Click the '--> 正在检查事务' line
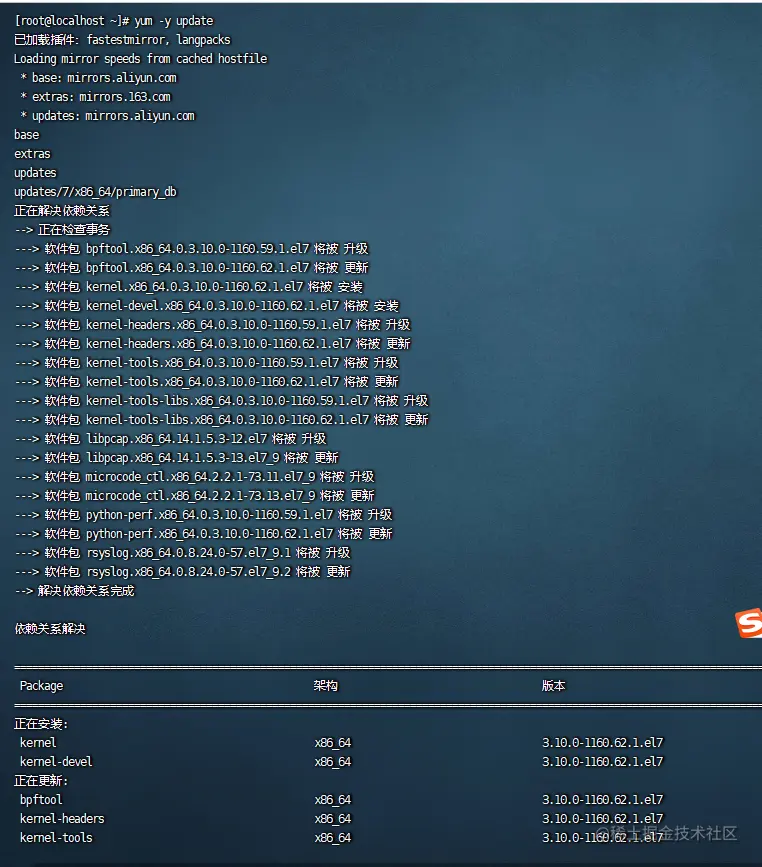Viewport: 762px width, 867px height. 62,229
